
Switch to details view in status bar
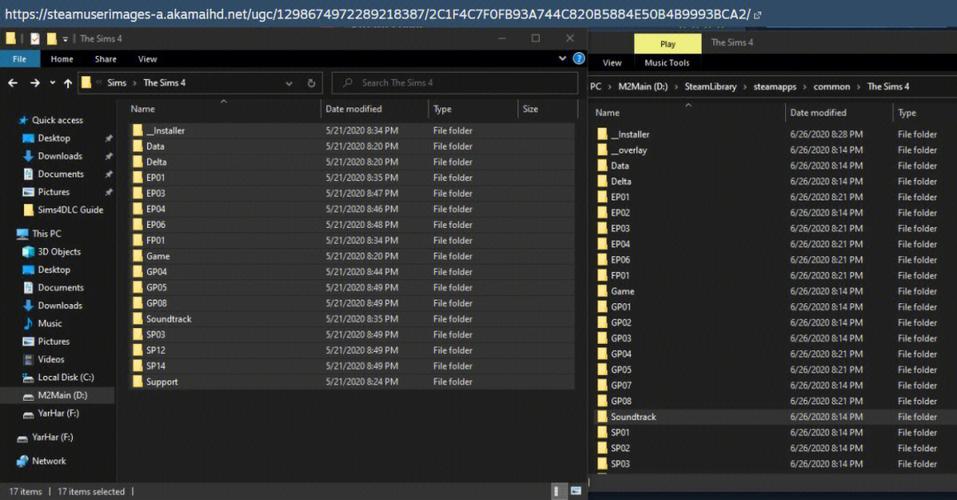tap(558, 491)
